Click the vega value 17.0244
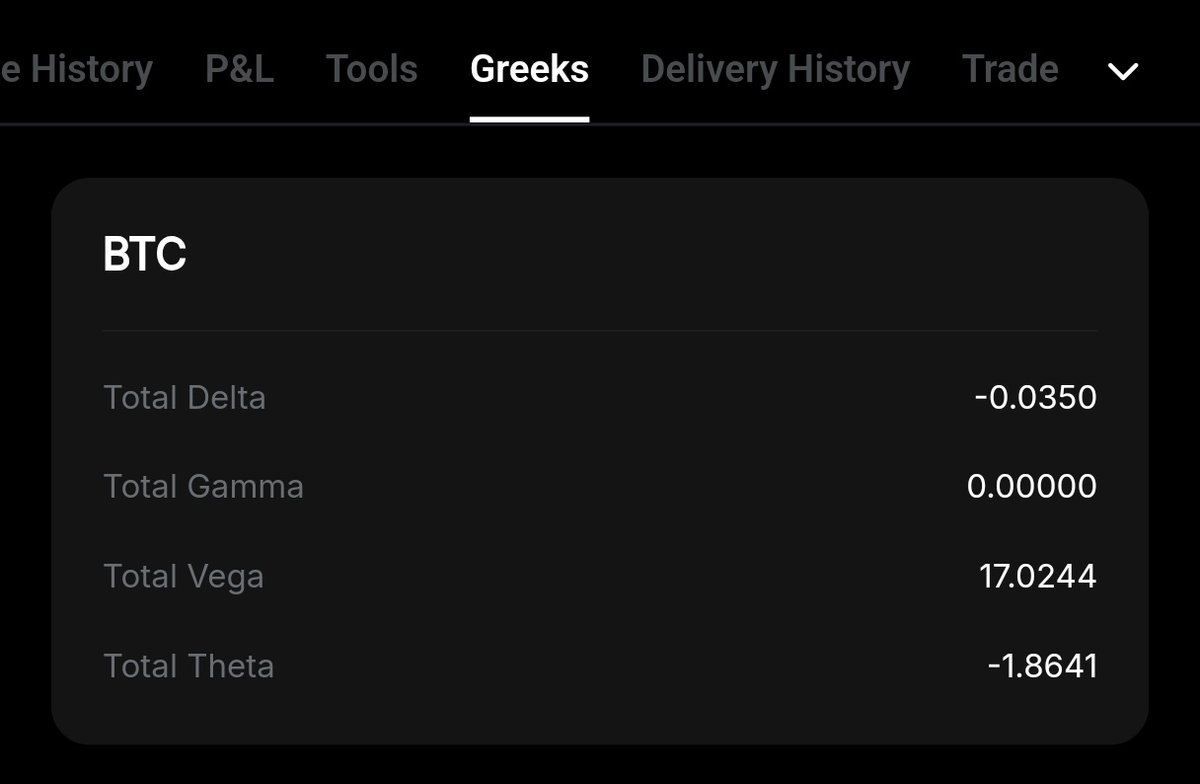 1038,577
